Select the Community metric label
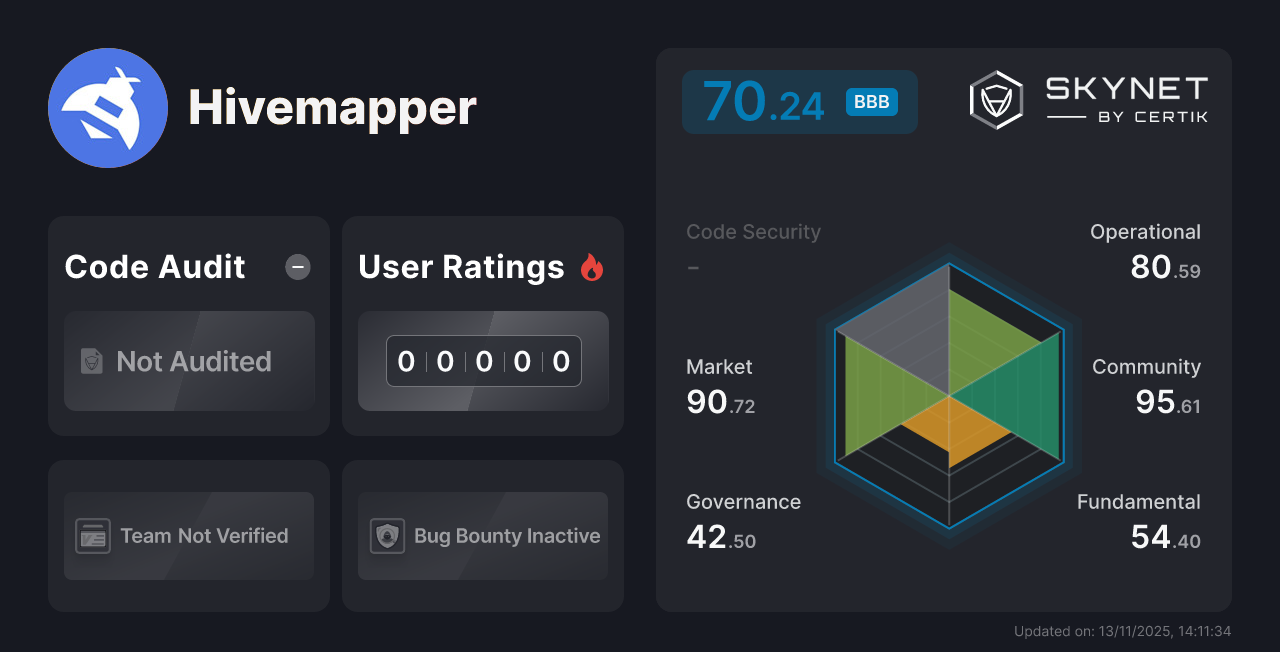The image size is (1280, 652). pos(1146,367)
